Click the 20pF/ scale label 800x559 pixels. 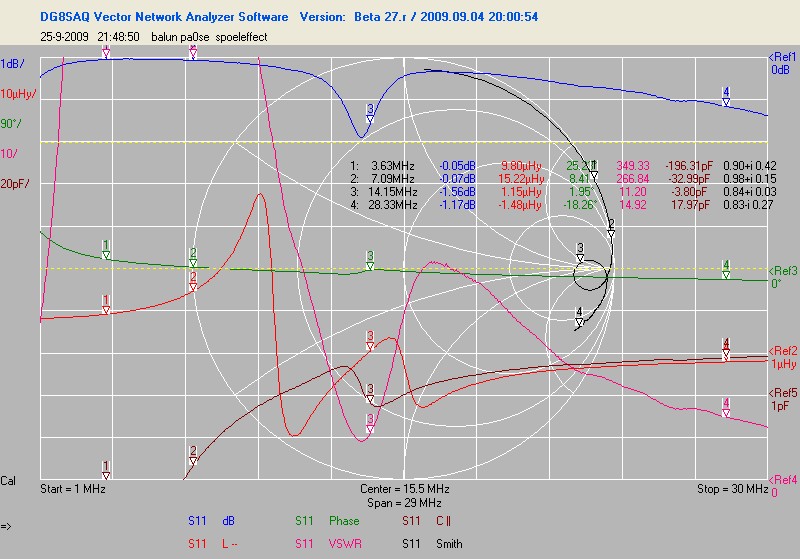click(x=15, y=183)
